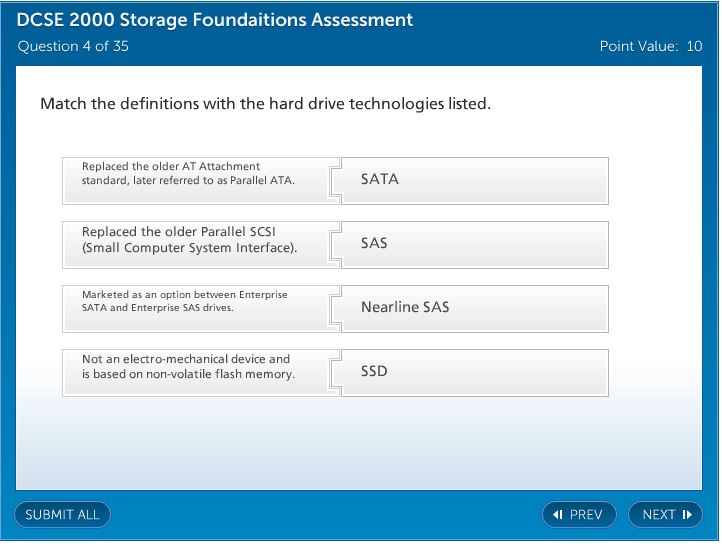Click the arrow icon inside NEXT button

[687, 515]
